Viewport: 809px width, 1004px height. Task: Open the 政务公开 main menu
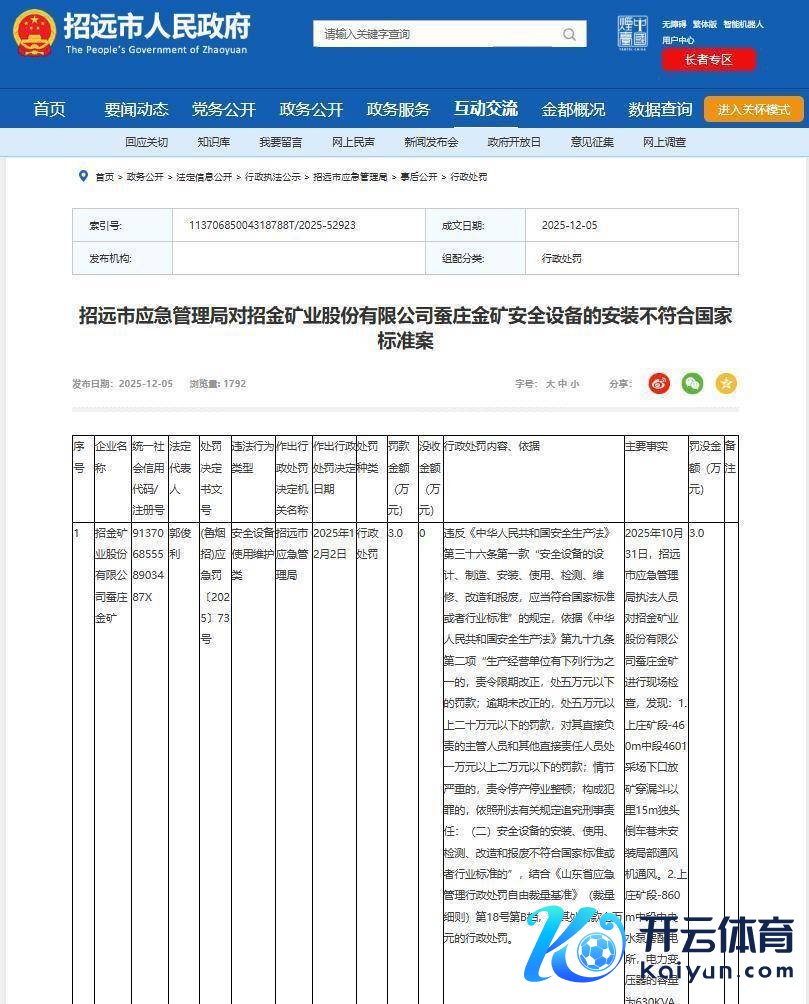311,109
